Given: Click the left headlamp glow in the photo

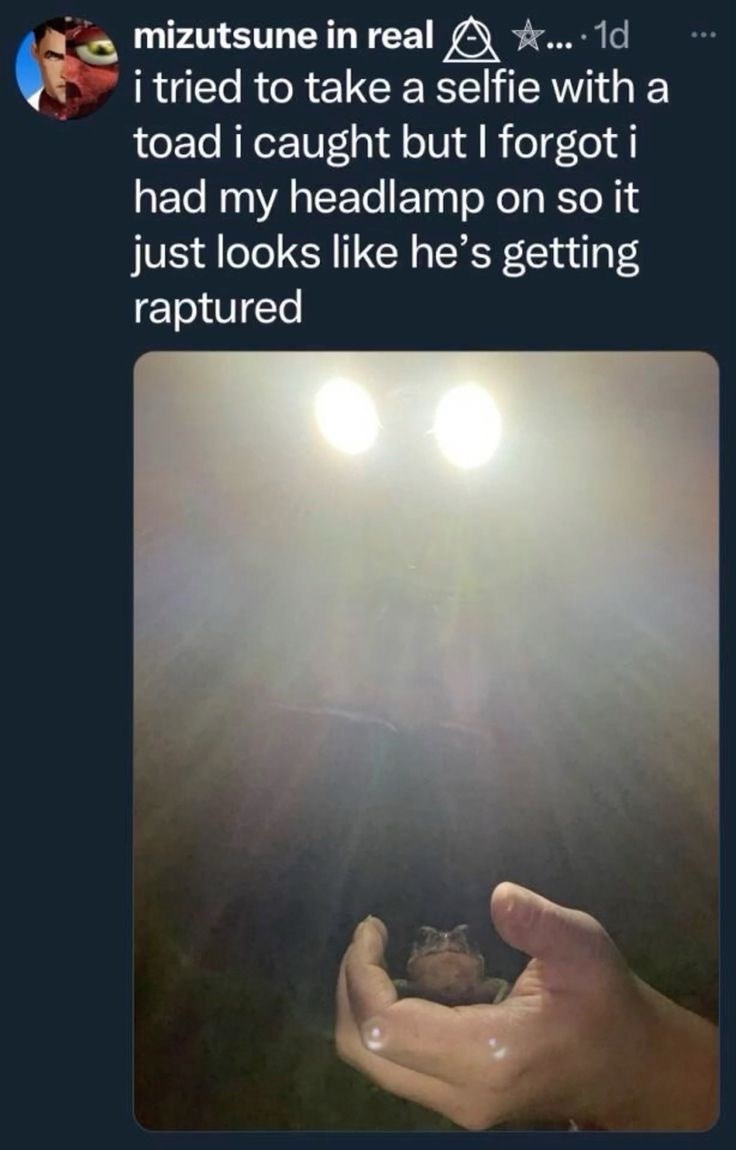Looking at the screenshot, I should (x=346, y=416).
